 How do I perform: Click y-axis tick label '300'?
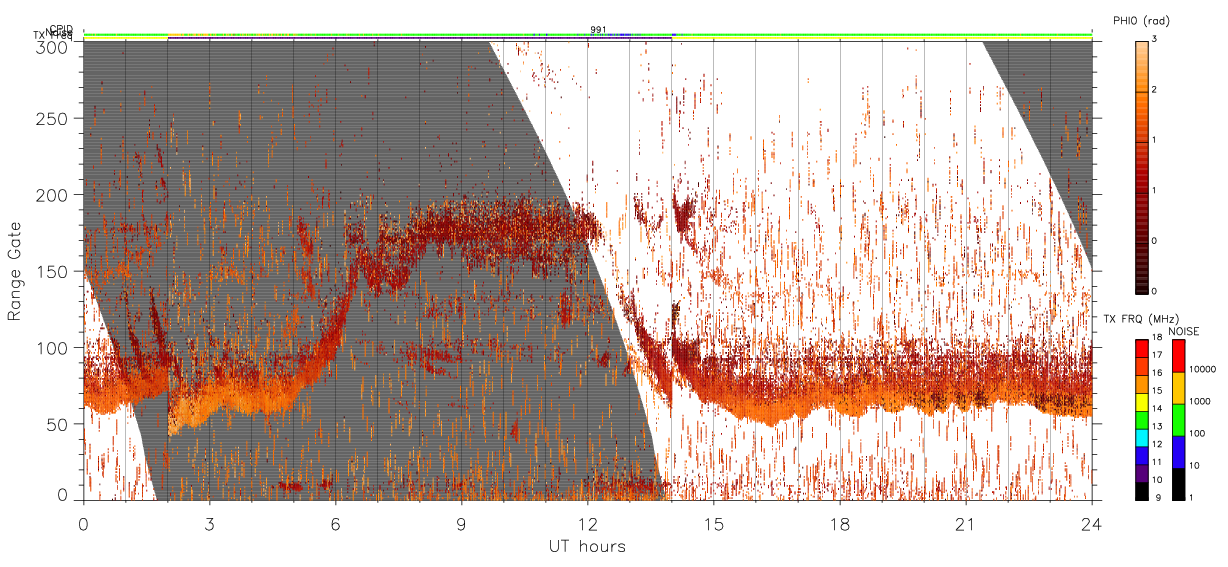point(52,46)
